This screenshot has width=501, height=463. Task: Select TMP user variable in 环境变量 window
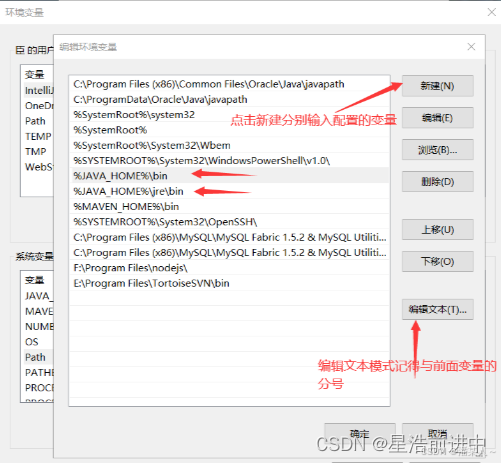[38, 152]
